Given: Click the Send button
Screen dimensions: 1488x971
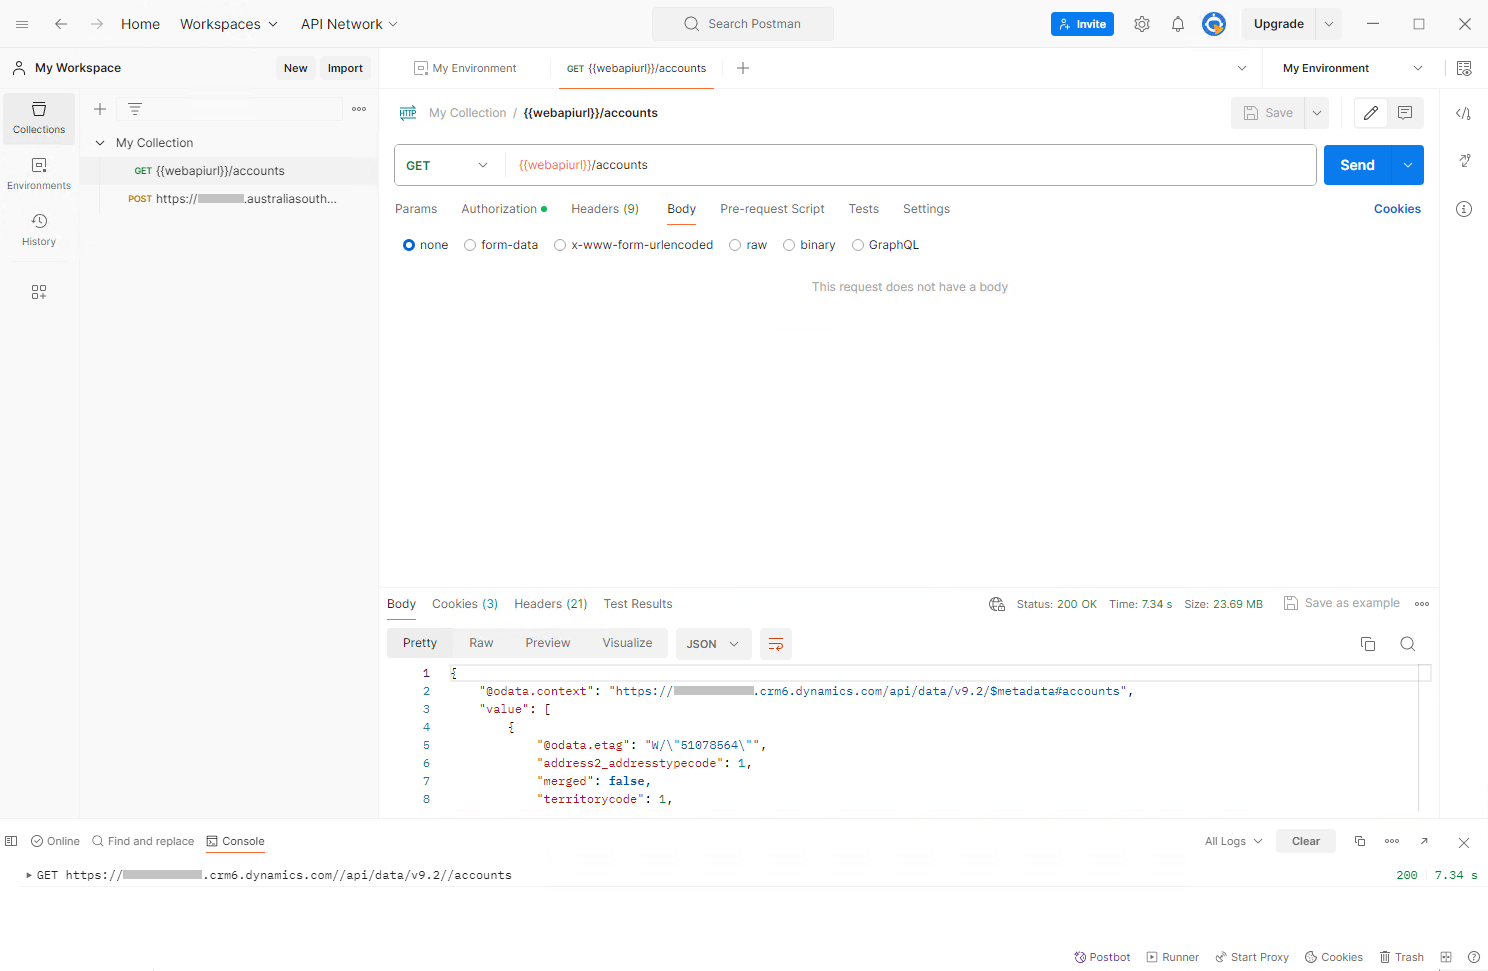Looking at the screenshot, I should (x=1357, y=165).
